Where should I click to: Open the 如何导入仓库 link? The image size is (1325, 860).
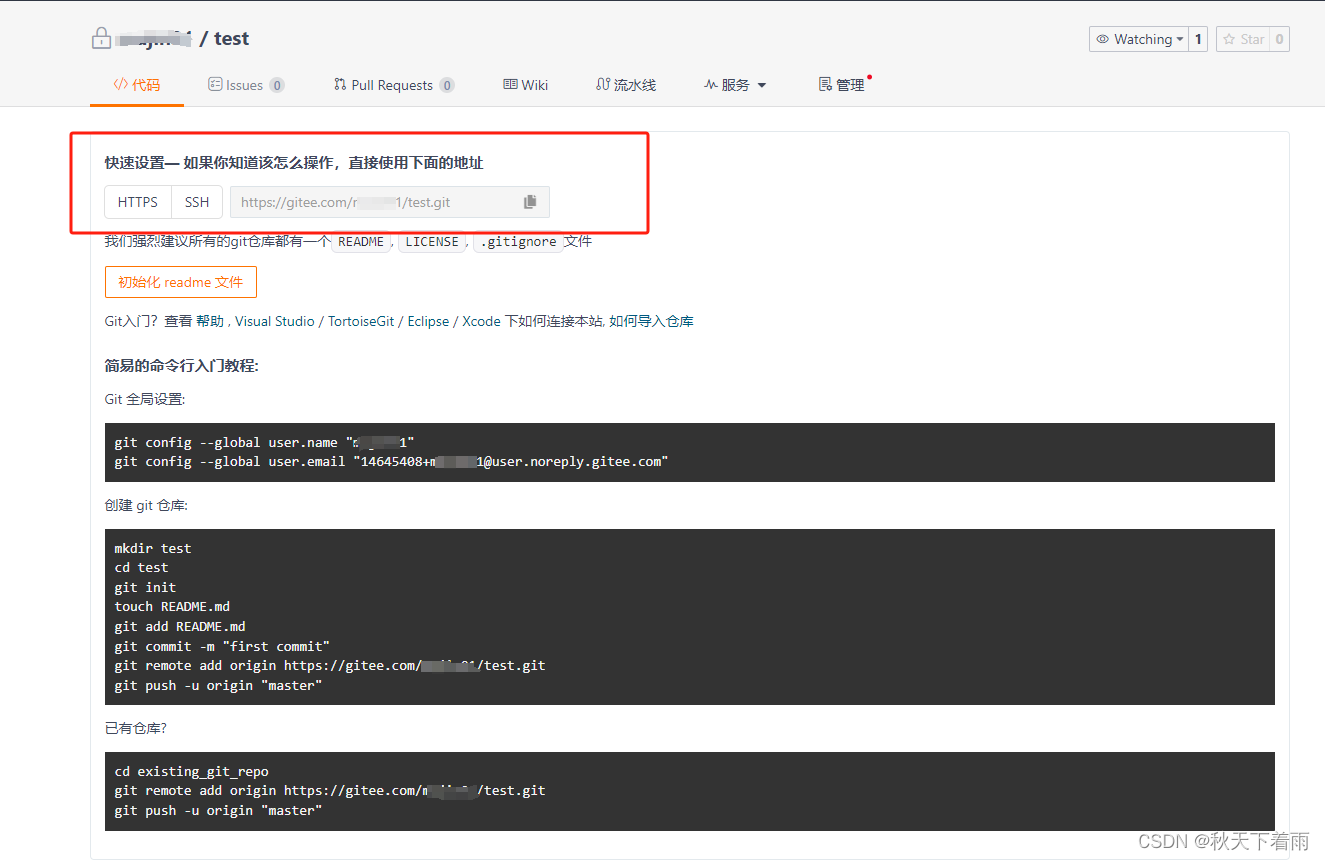[x=651, y=321]
